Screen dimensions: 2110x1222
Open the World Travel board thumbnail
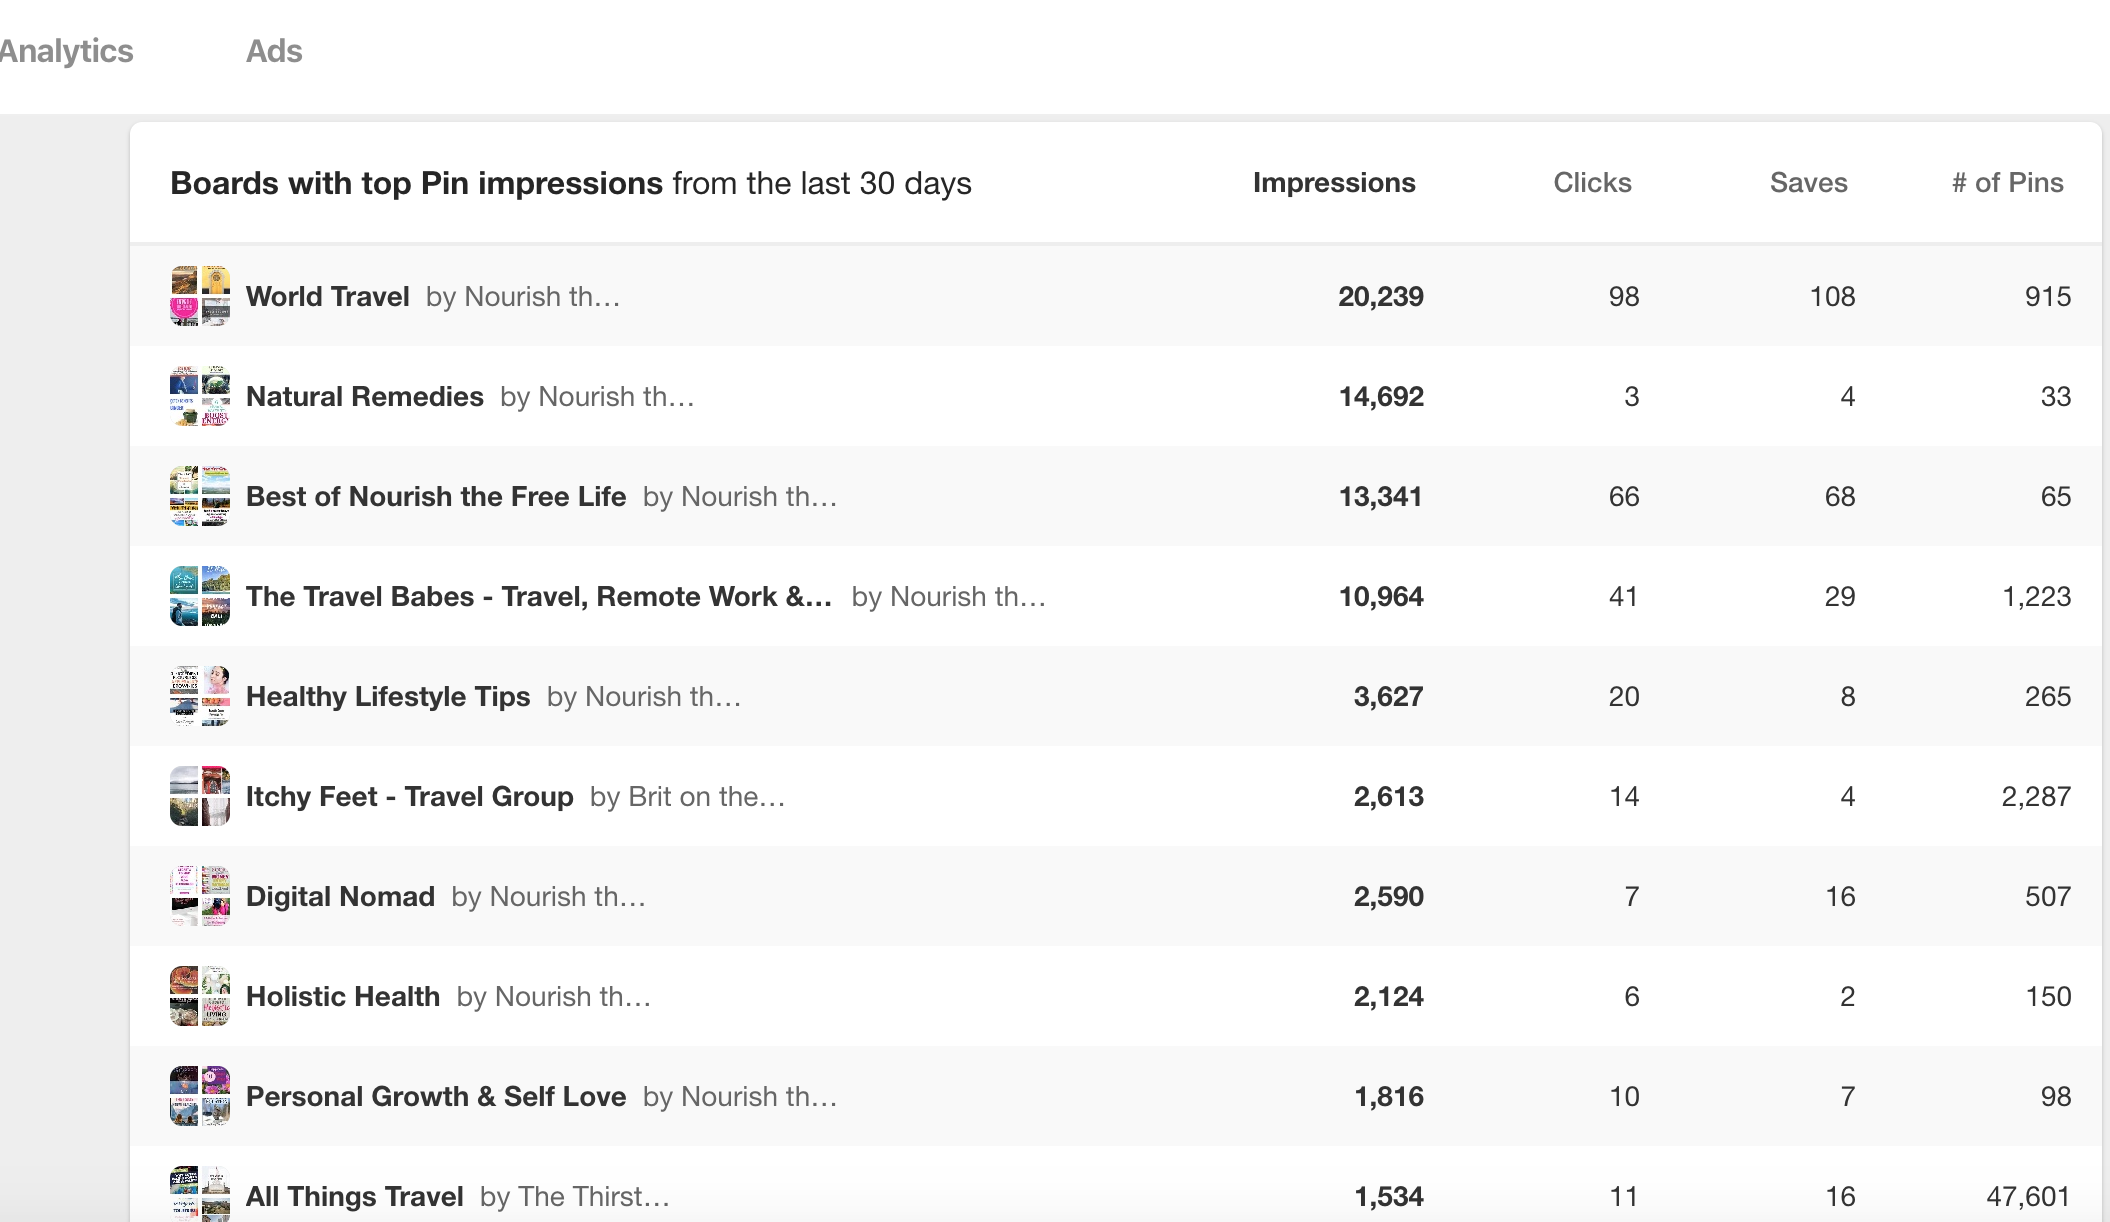coord(200,296)
